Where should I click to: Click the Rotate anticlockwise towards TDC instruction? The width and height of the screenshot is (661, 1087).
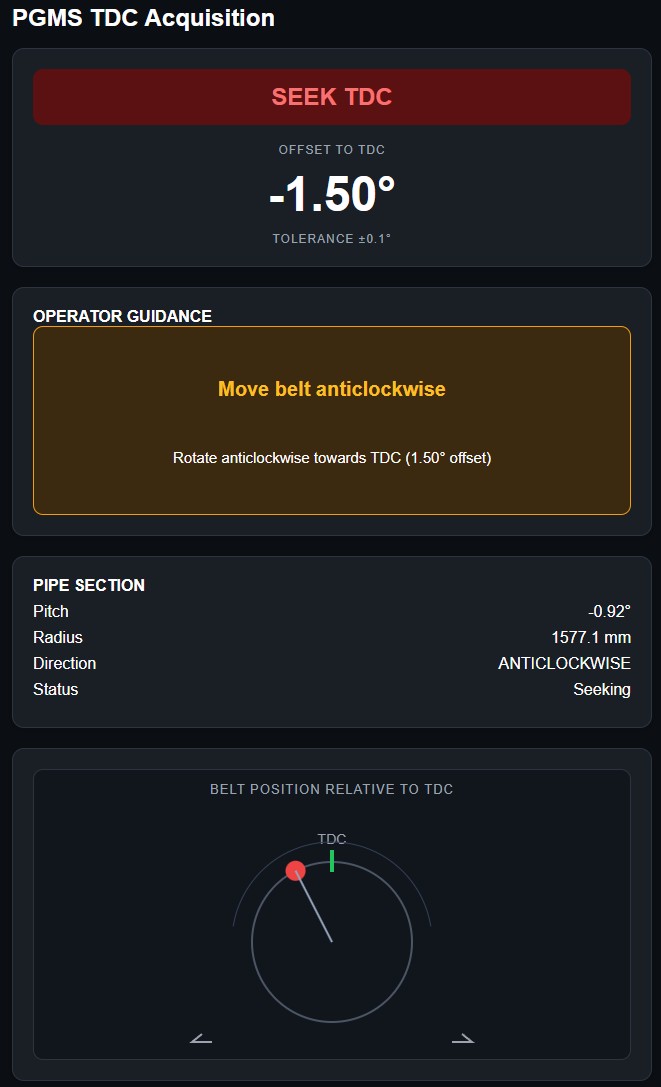click(x=332, y=458)
